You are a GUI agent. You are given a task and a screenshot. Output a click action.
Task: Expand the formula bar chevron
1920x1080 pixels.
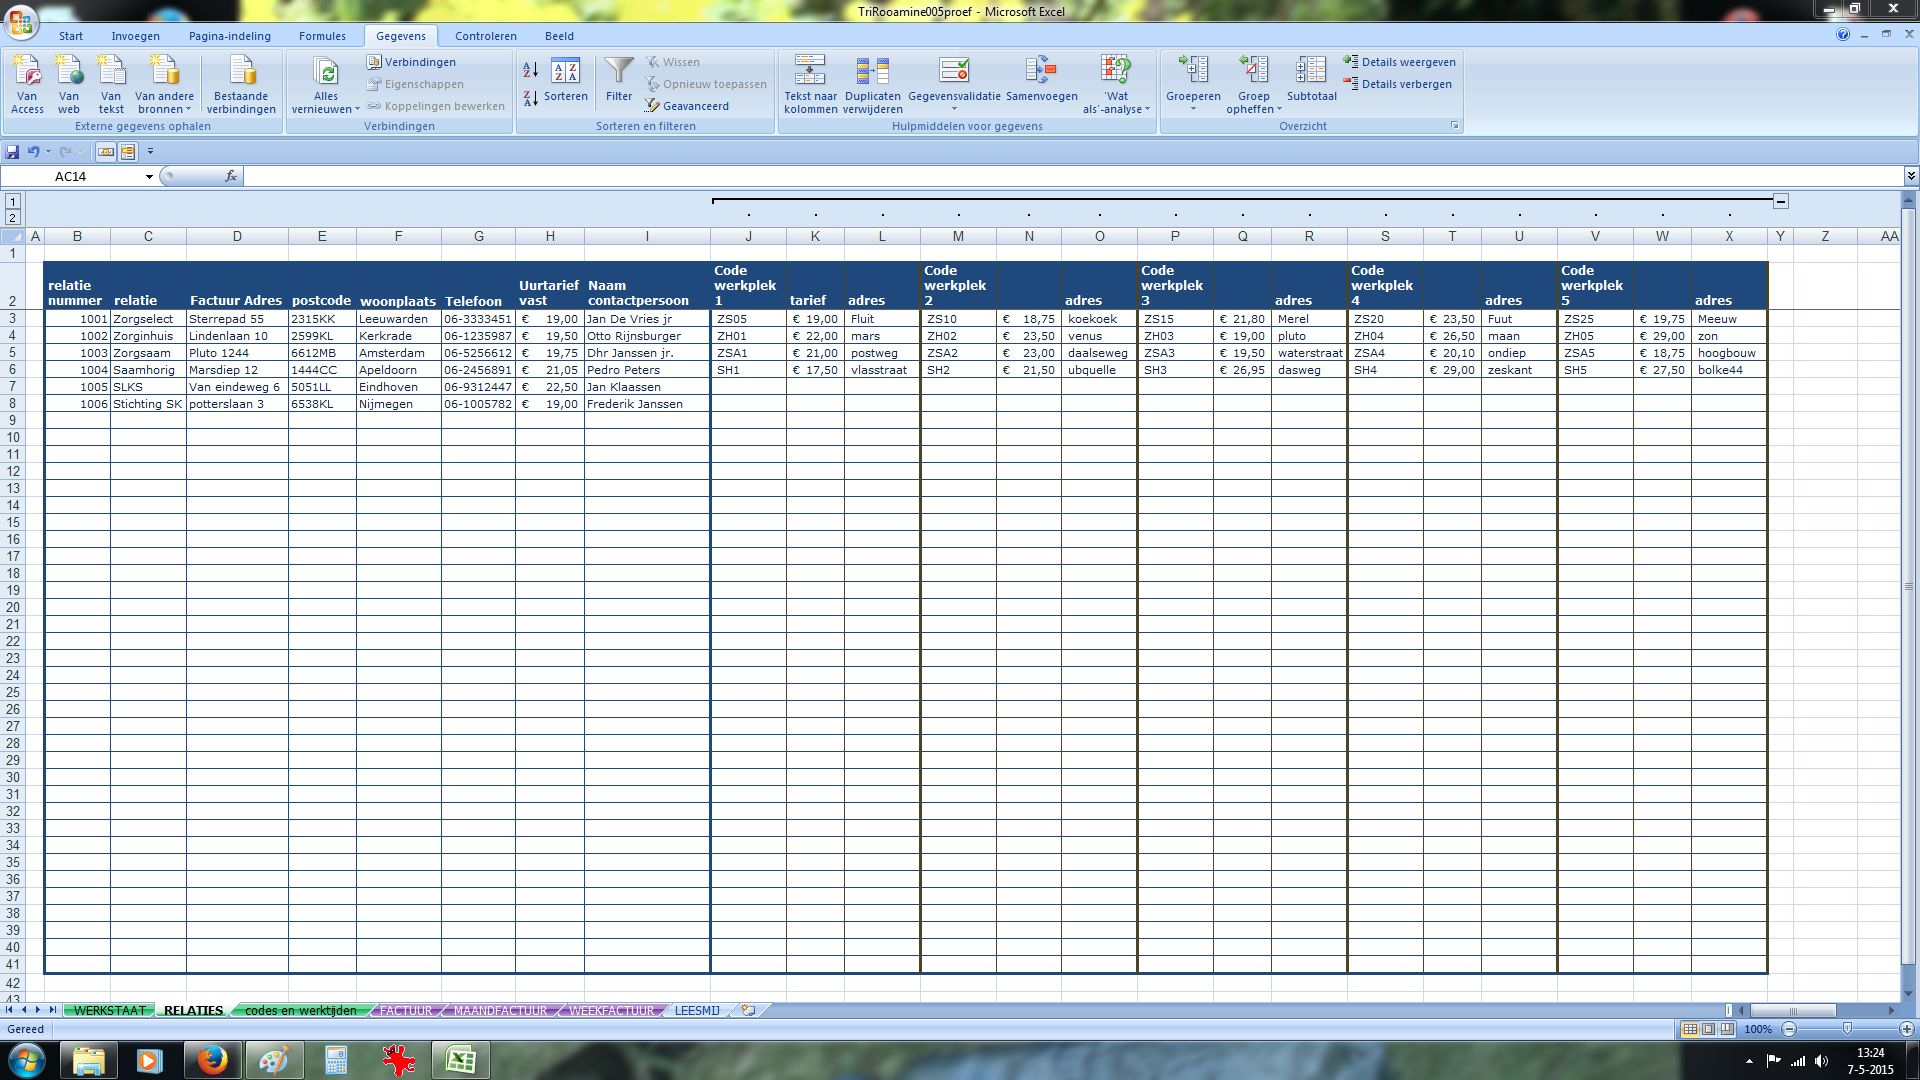(1911, 176)
